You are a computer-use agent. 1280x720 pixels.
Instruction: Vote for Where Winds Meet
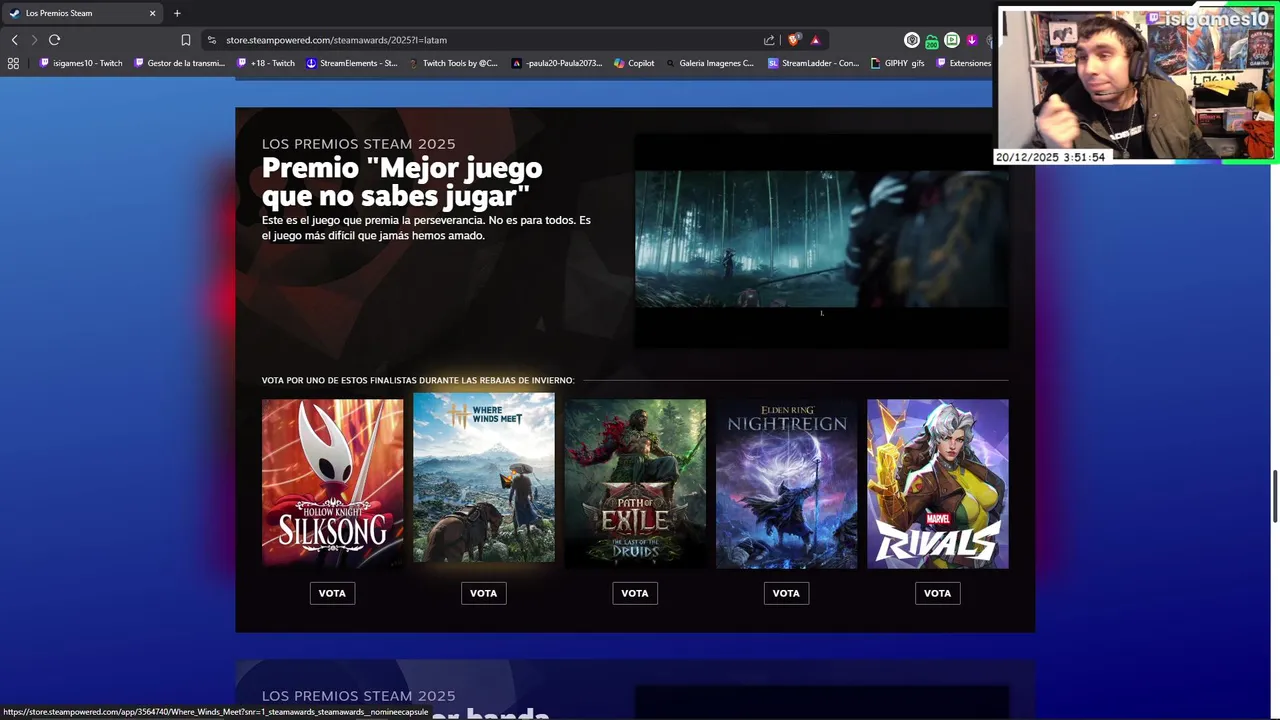pyautogui.click(x=483, y=593)
